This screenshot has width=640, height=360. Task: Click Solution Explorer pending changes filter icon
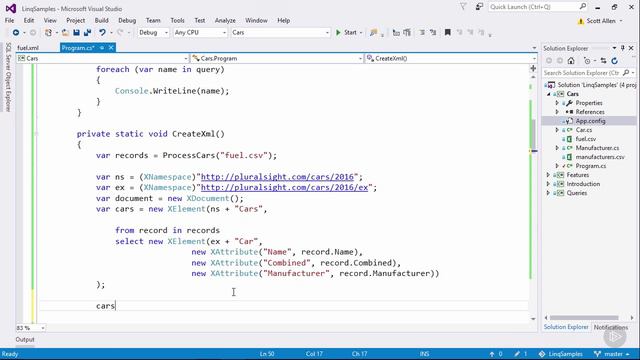point(587,61)
